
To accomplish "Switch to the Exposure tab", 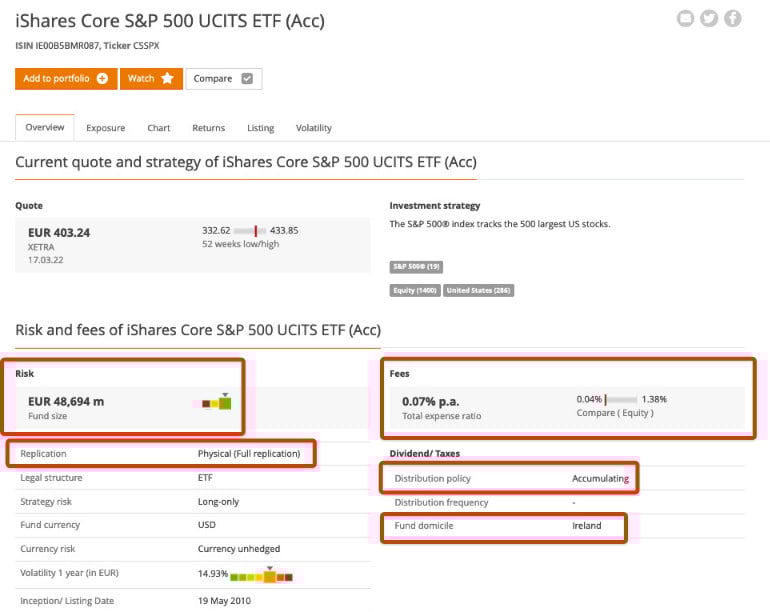I will click(x=105, y=128).
